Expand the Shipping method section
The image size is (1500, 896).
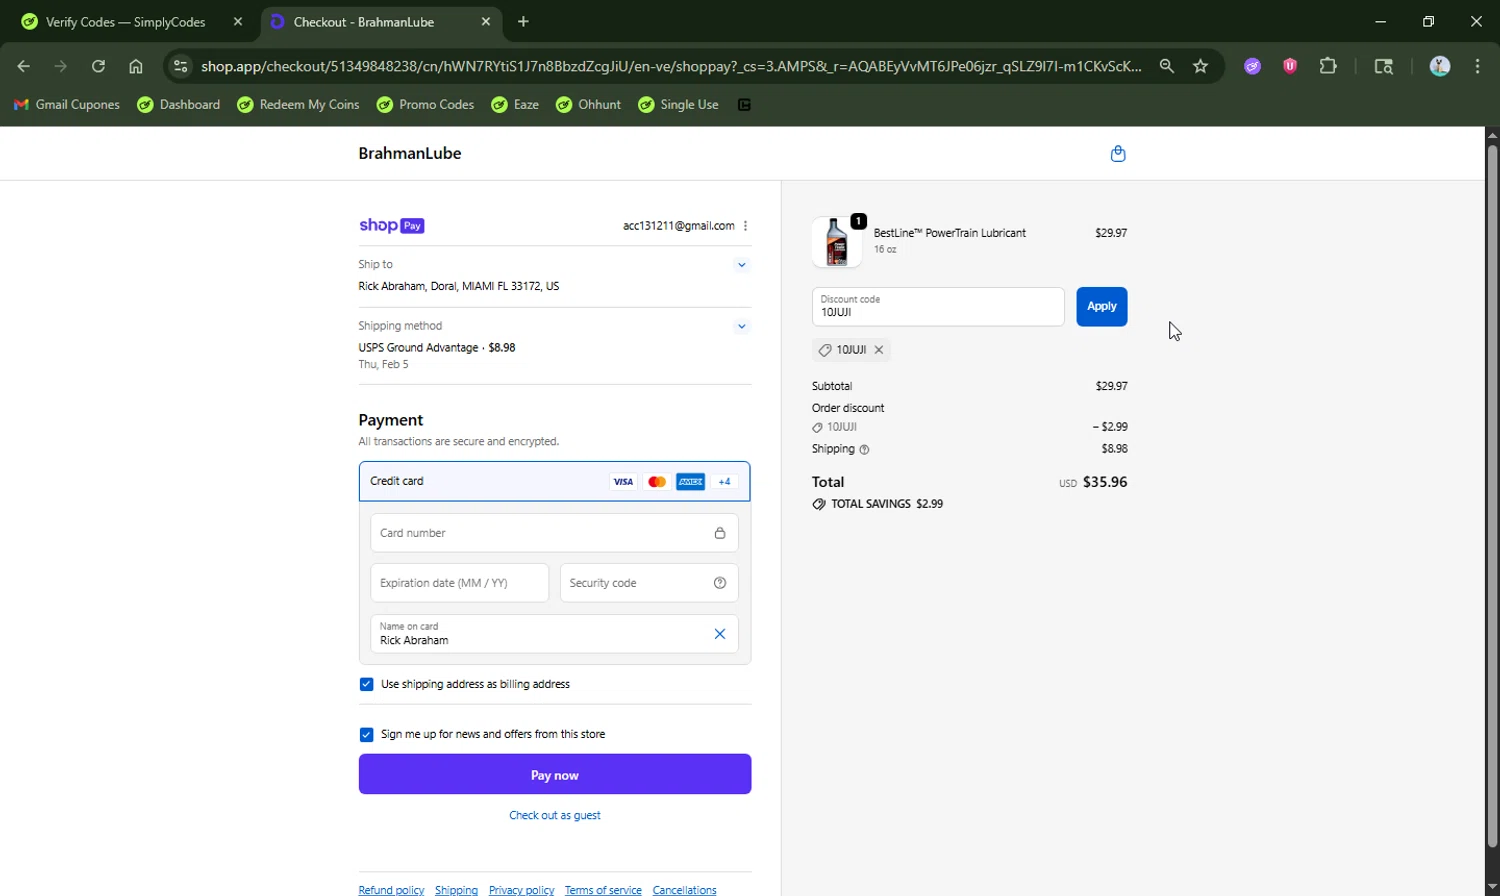742,326
